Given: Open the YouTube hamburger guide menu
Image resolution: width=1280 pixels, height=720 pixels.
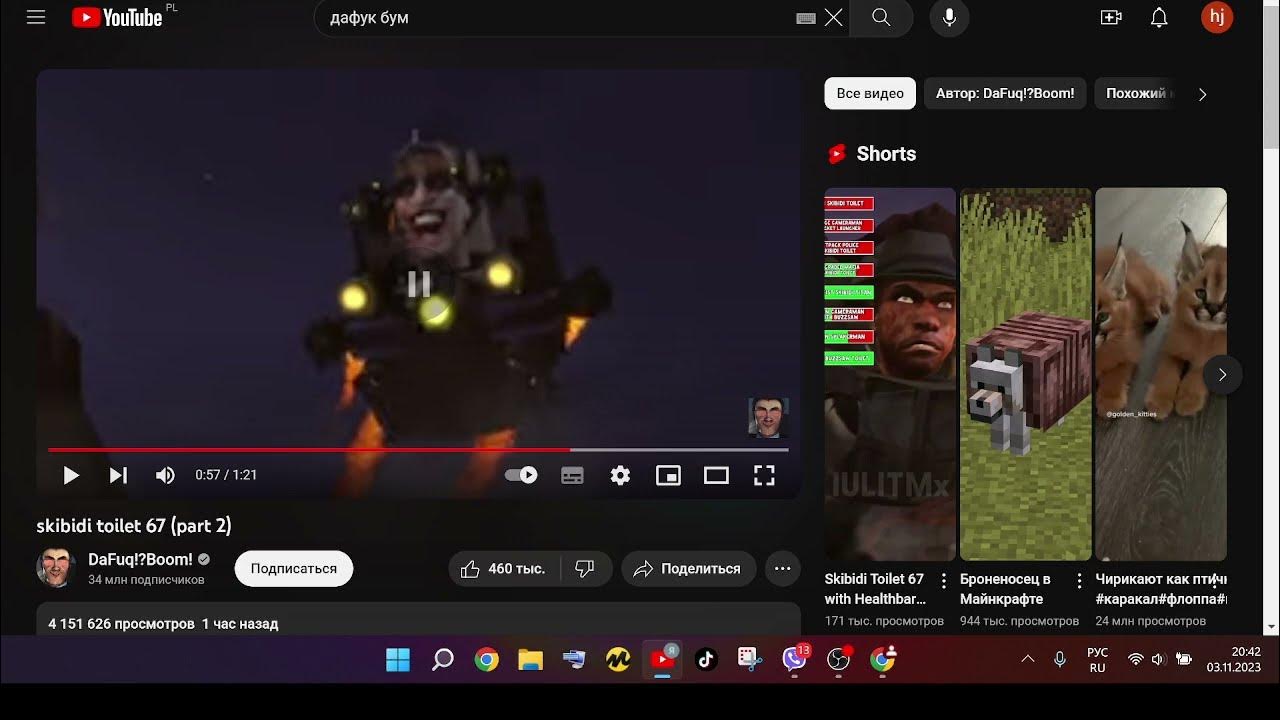Looking at the screenshot, I should (36, 17).
